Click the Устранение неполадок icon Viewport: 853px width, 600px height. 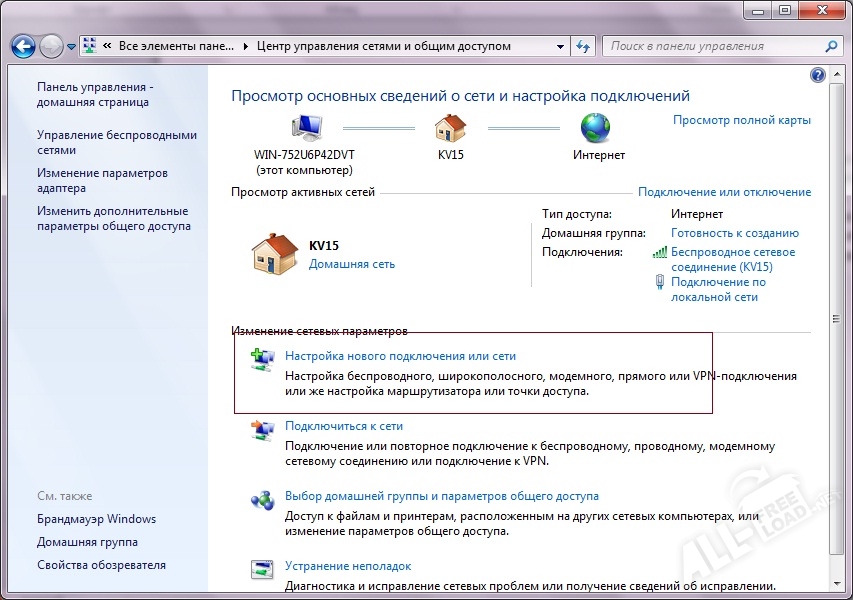tap(263, 567)
